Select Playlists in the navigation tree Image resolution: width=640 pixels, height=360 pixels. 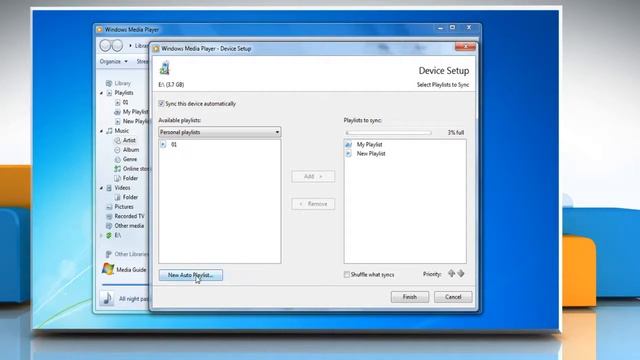tap(124, 93)
